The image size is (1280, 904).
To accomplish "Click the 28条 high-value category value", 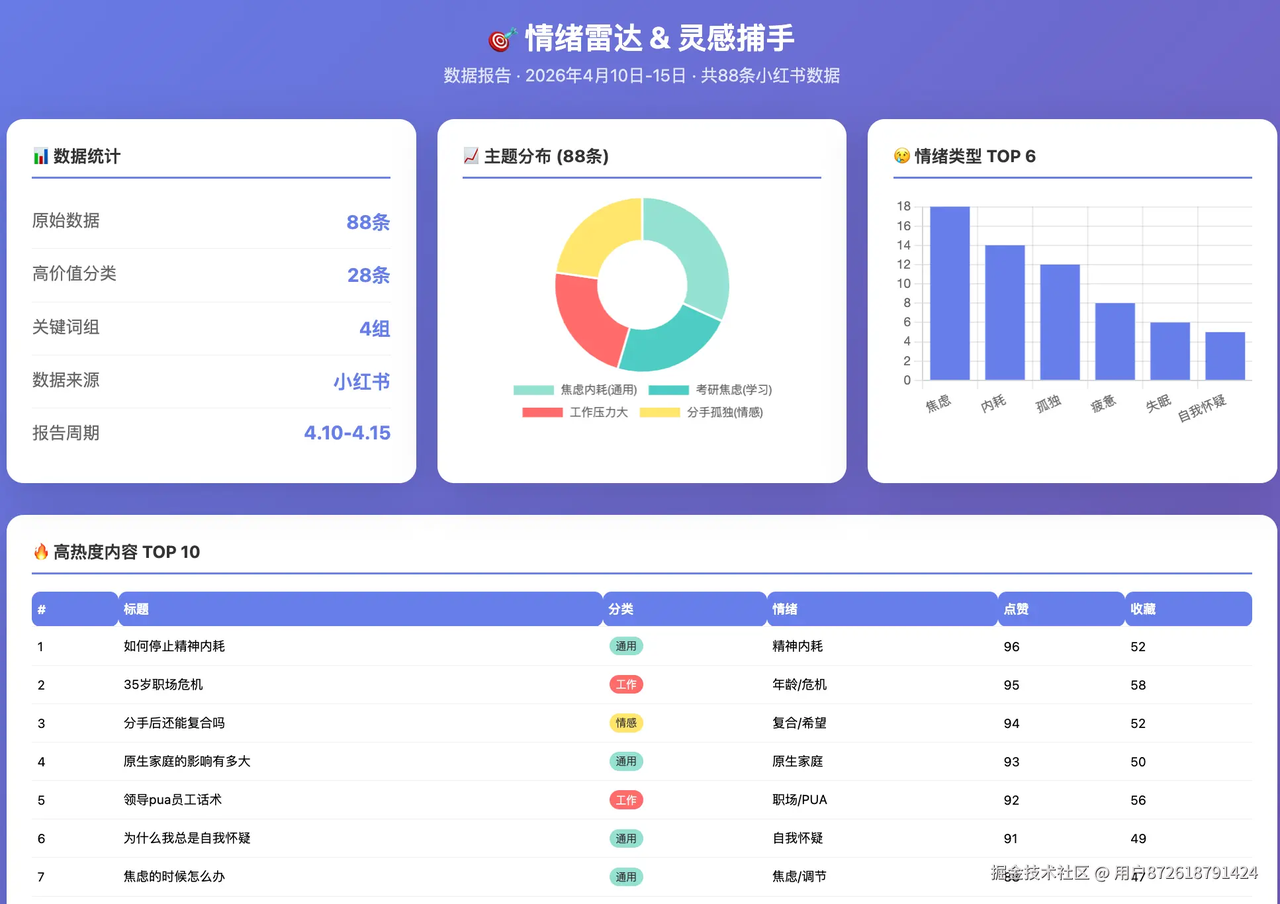I will pos(368,275).
